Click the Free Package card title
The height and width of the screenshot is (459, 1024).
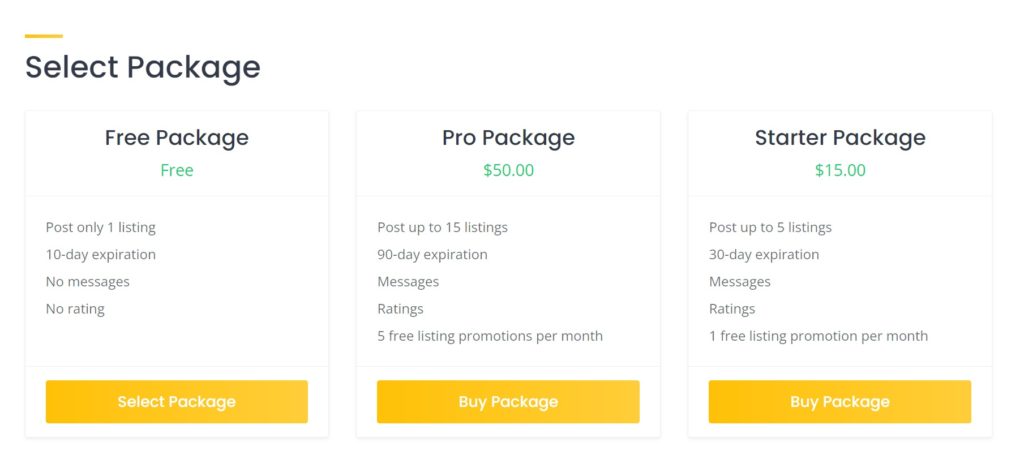tap(176, 138)
